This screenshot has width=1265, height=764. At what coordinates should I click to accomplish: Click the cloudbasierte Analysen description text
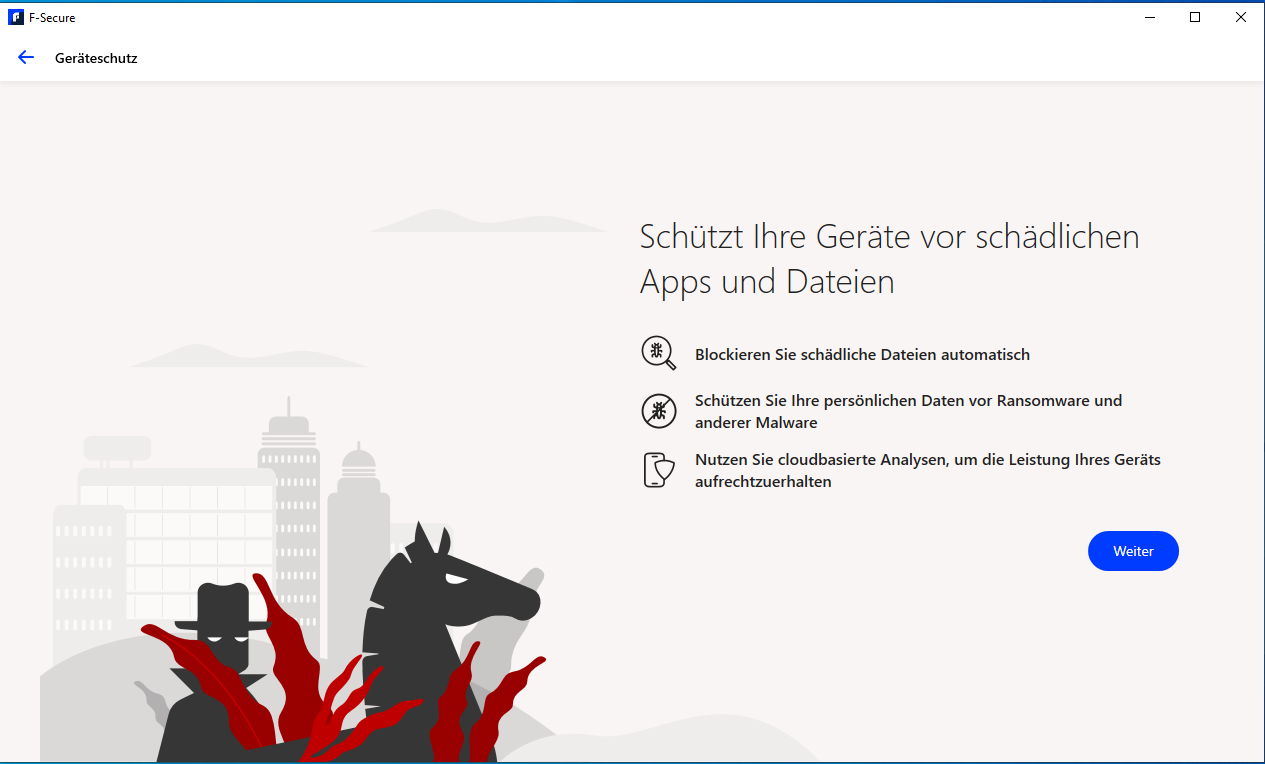[x=927, y=470]
